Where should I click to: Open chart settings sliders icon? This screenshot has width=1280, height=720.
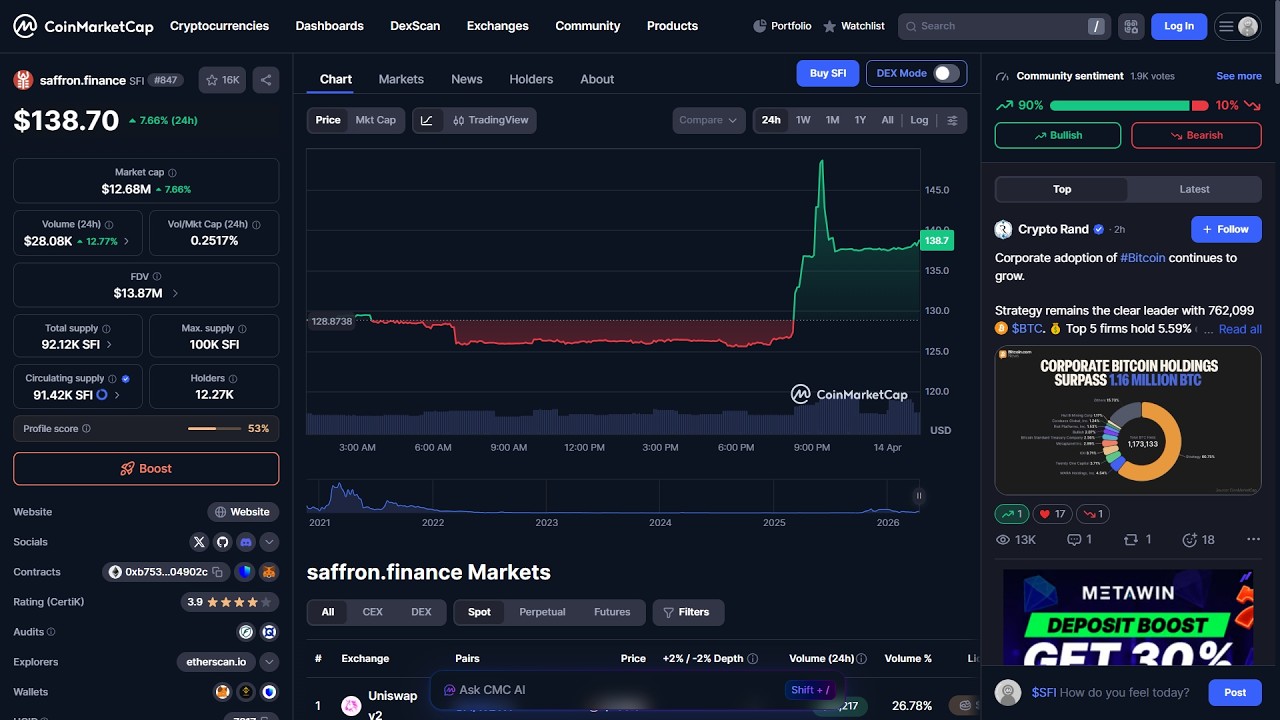click(952, 120)
